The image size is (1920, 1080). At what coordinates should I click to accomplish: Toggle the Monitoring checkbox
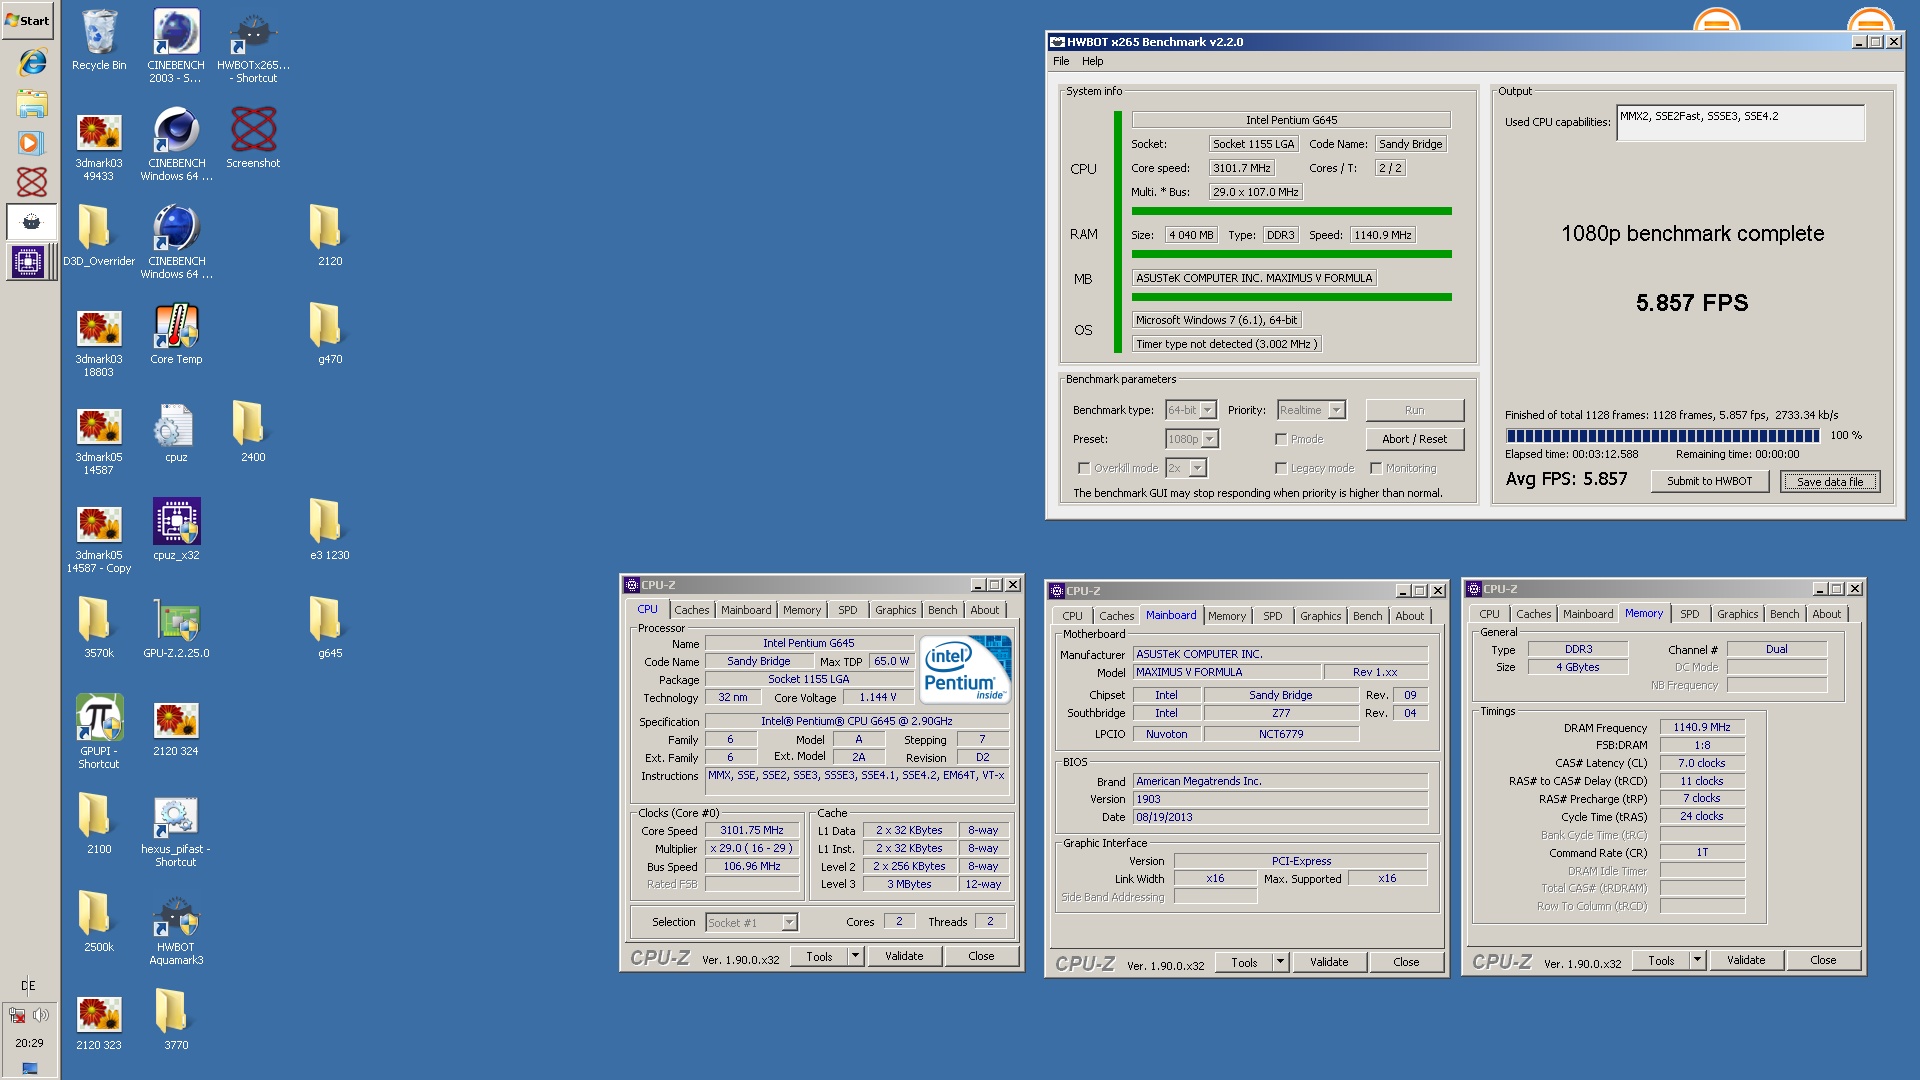pos(1376,468)
